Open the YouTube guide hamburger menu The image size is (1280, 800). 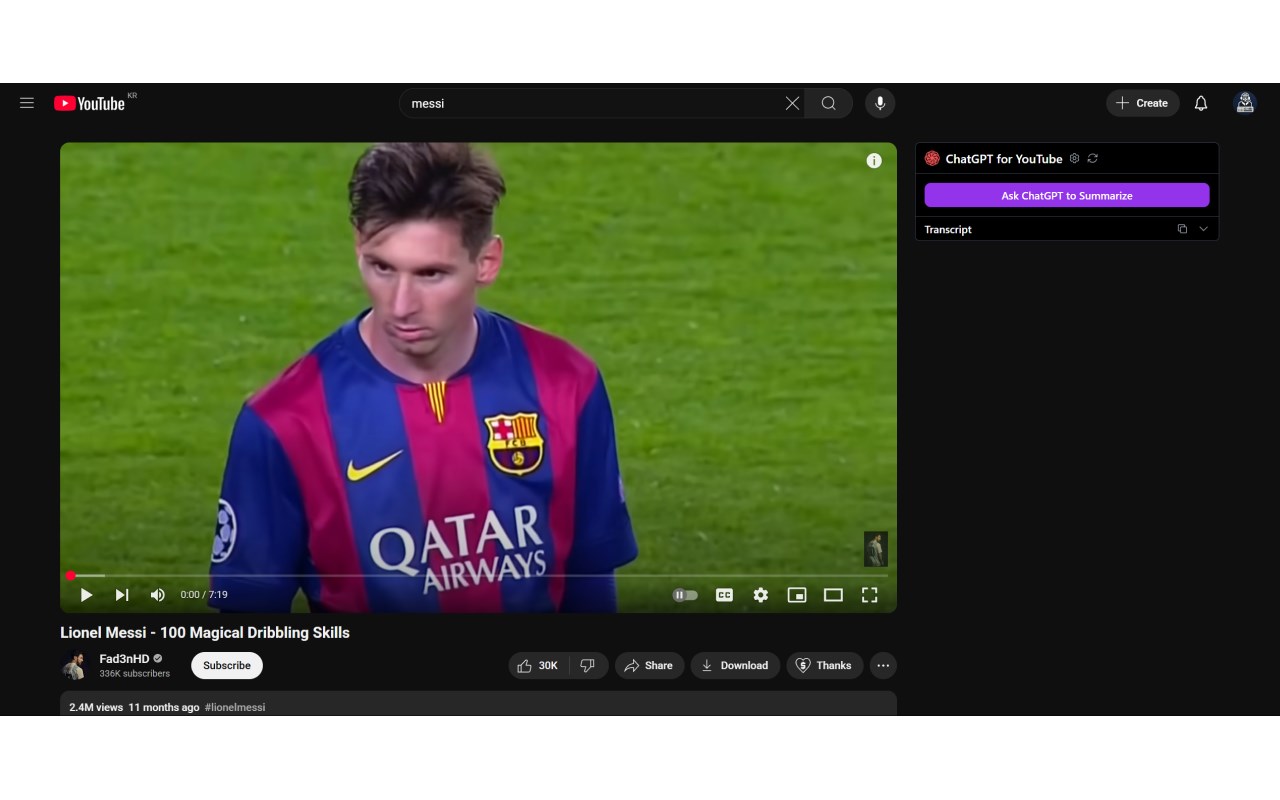[x=27, y=103]
